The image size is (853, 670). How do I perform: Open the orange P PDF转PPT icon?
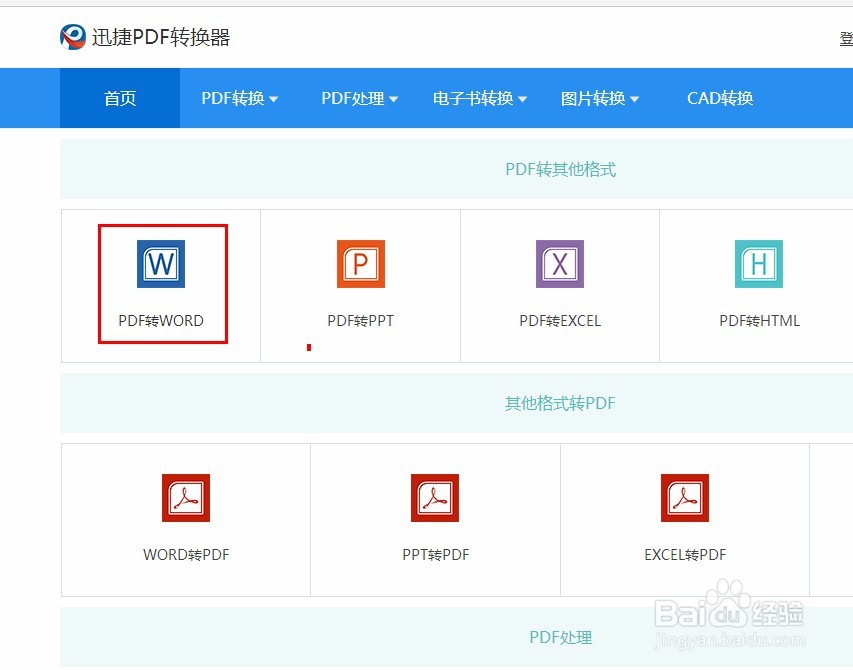point(361,264)
